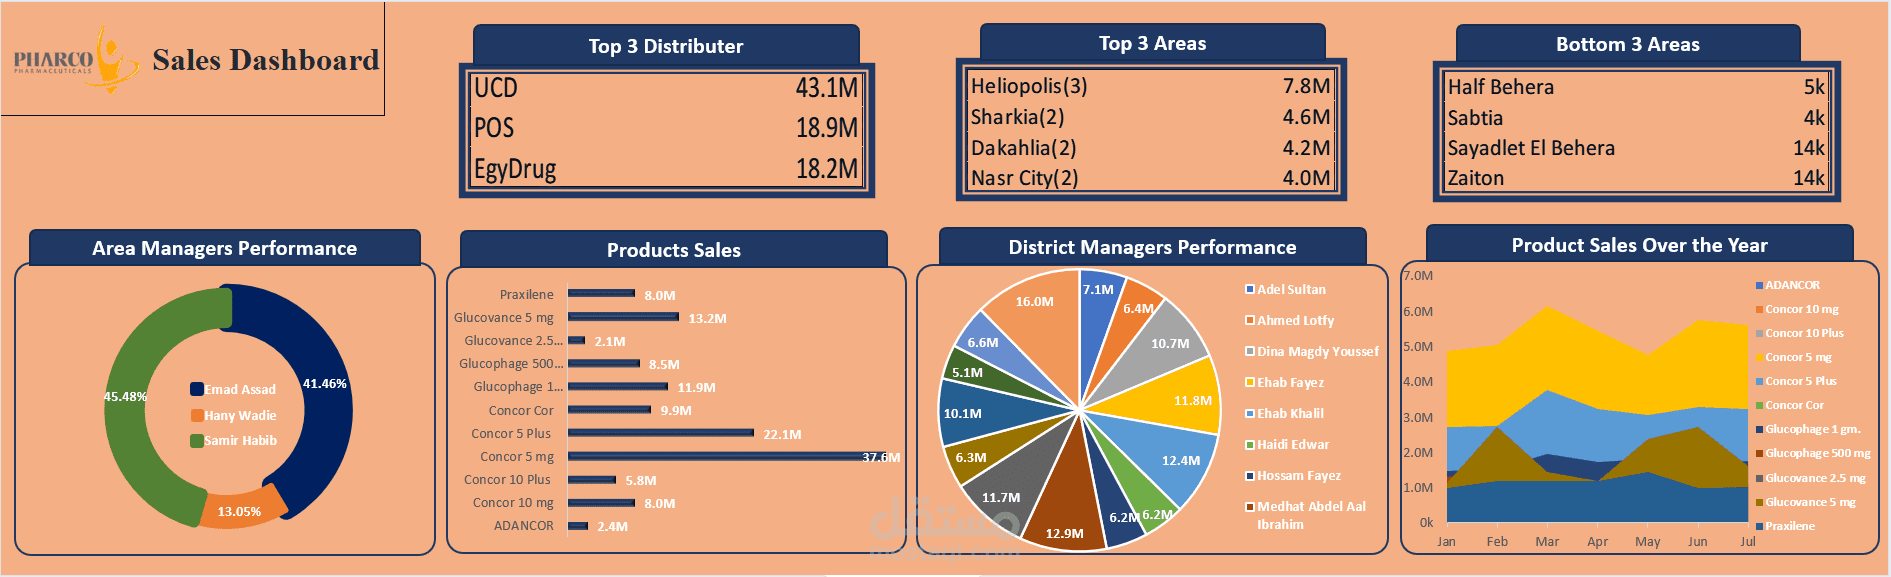Click the Concor Cor bar label
Image resolution: width=1891 pixels, height=577 pixels.
click(521, 410)
